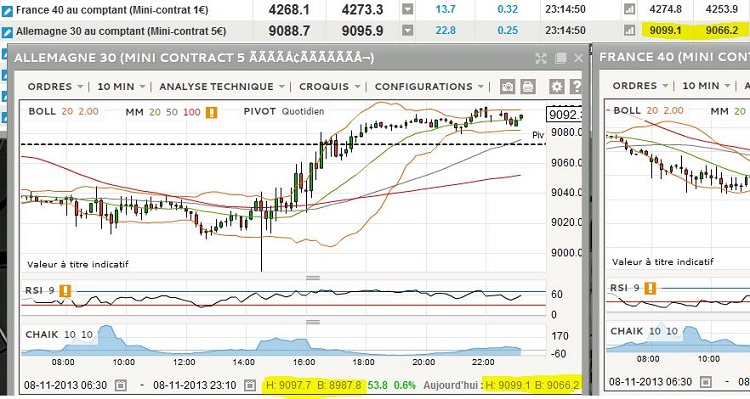
Task: Click the highlighted high value 9099.1 in the table
Action: point(665,31)
